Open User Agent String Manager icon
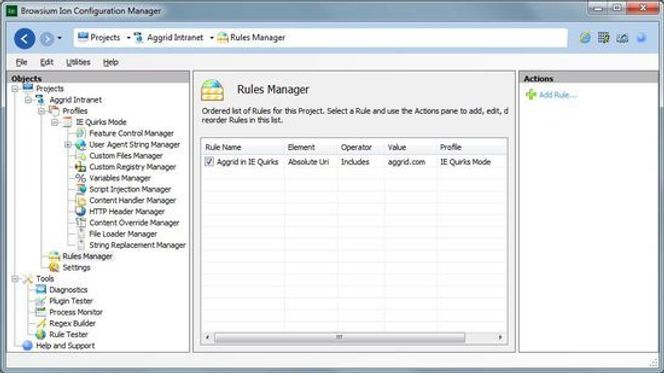 pyautogui.click(x=80, y=144)
